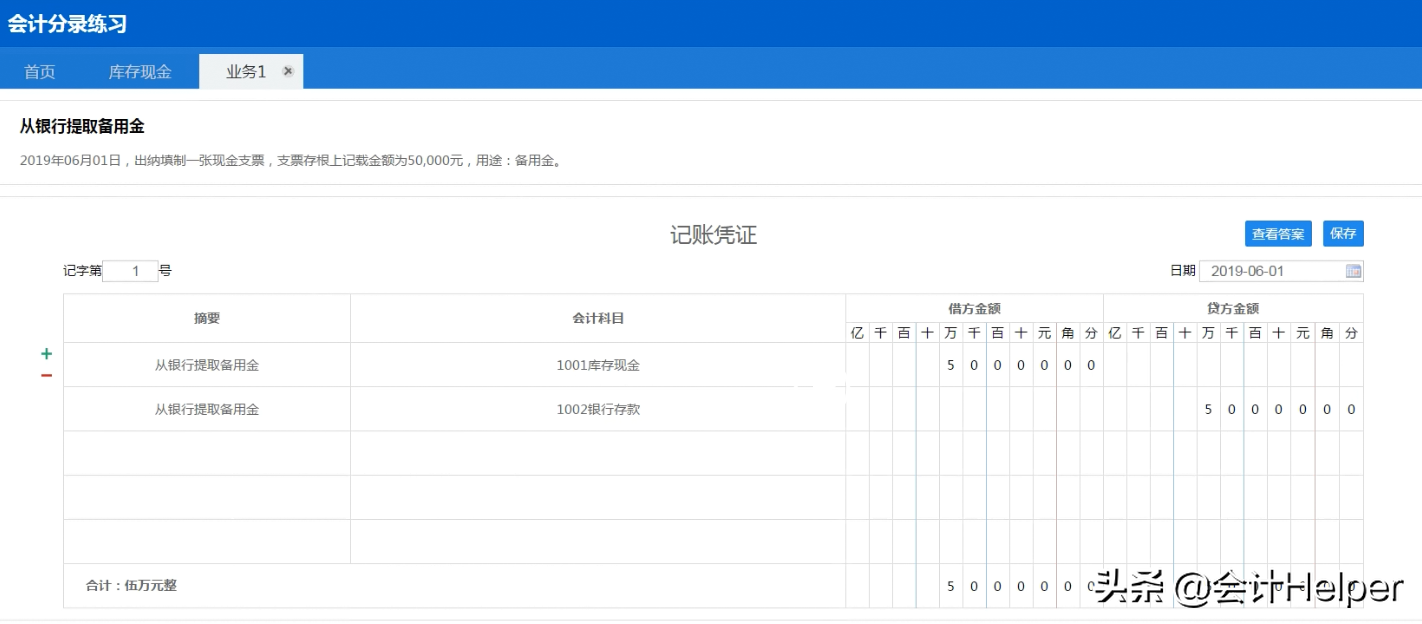Image resolution: width=1422 pixels, height=624 pixels.
Task: Select the first 摘要 cell 从银行提取备用金
Action: pos(205,365)
